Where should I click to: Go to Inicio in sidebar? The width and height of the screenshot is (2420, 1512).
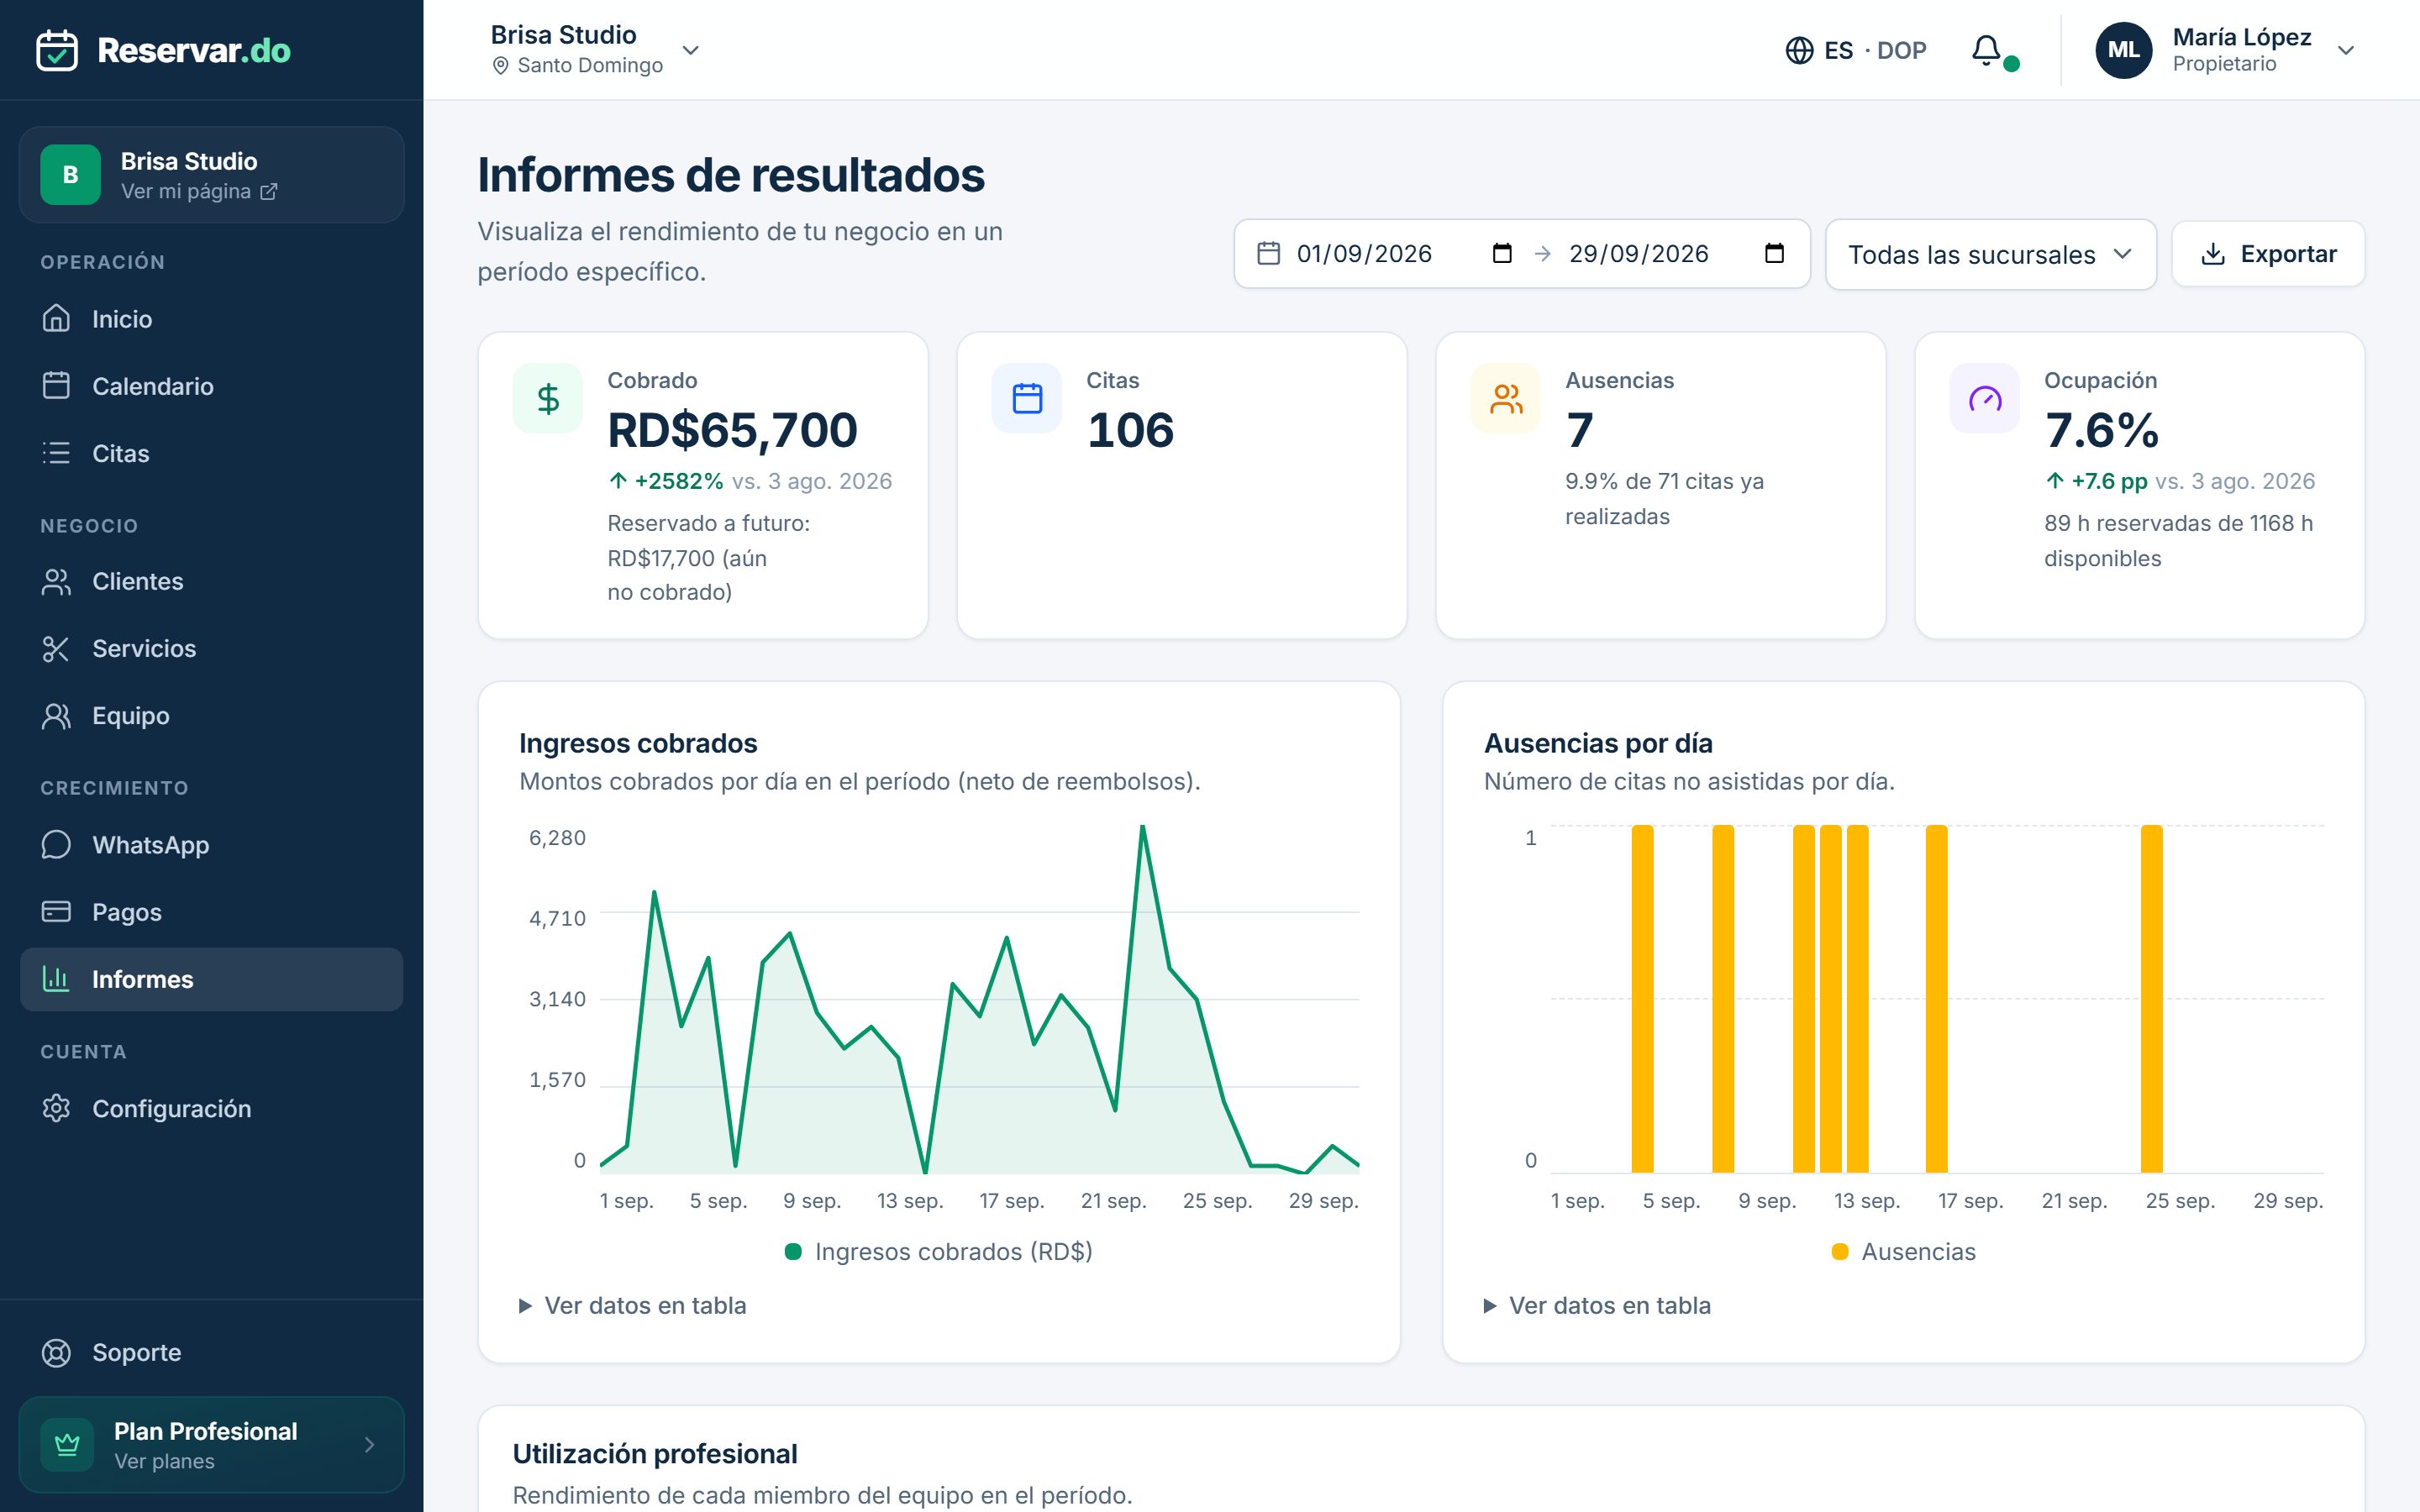click(x=211, y=319)
